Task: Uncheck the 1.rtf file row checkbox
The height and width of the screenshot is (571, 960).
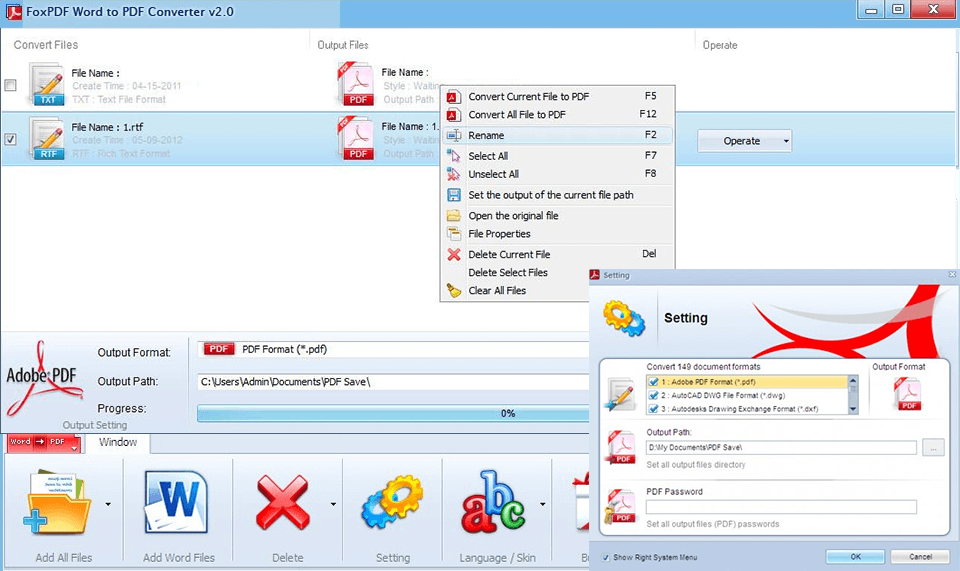Action: coord(10,140)
